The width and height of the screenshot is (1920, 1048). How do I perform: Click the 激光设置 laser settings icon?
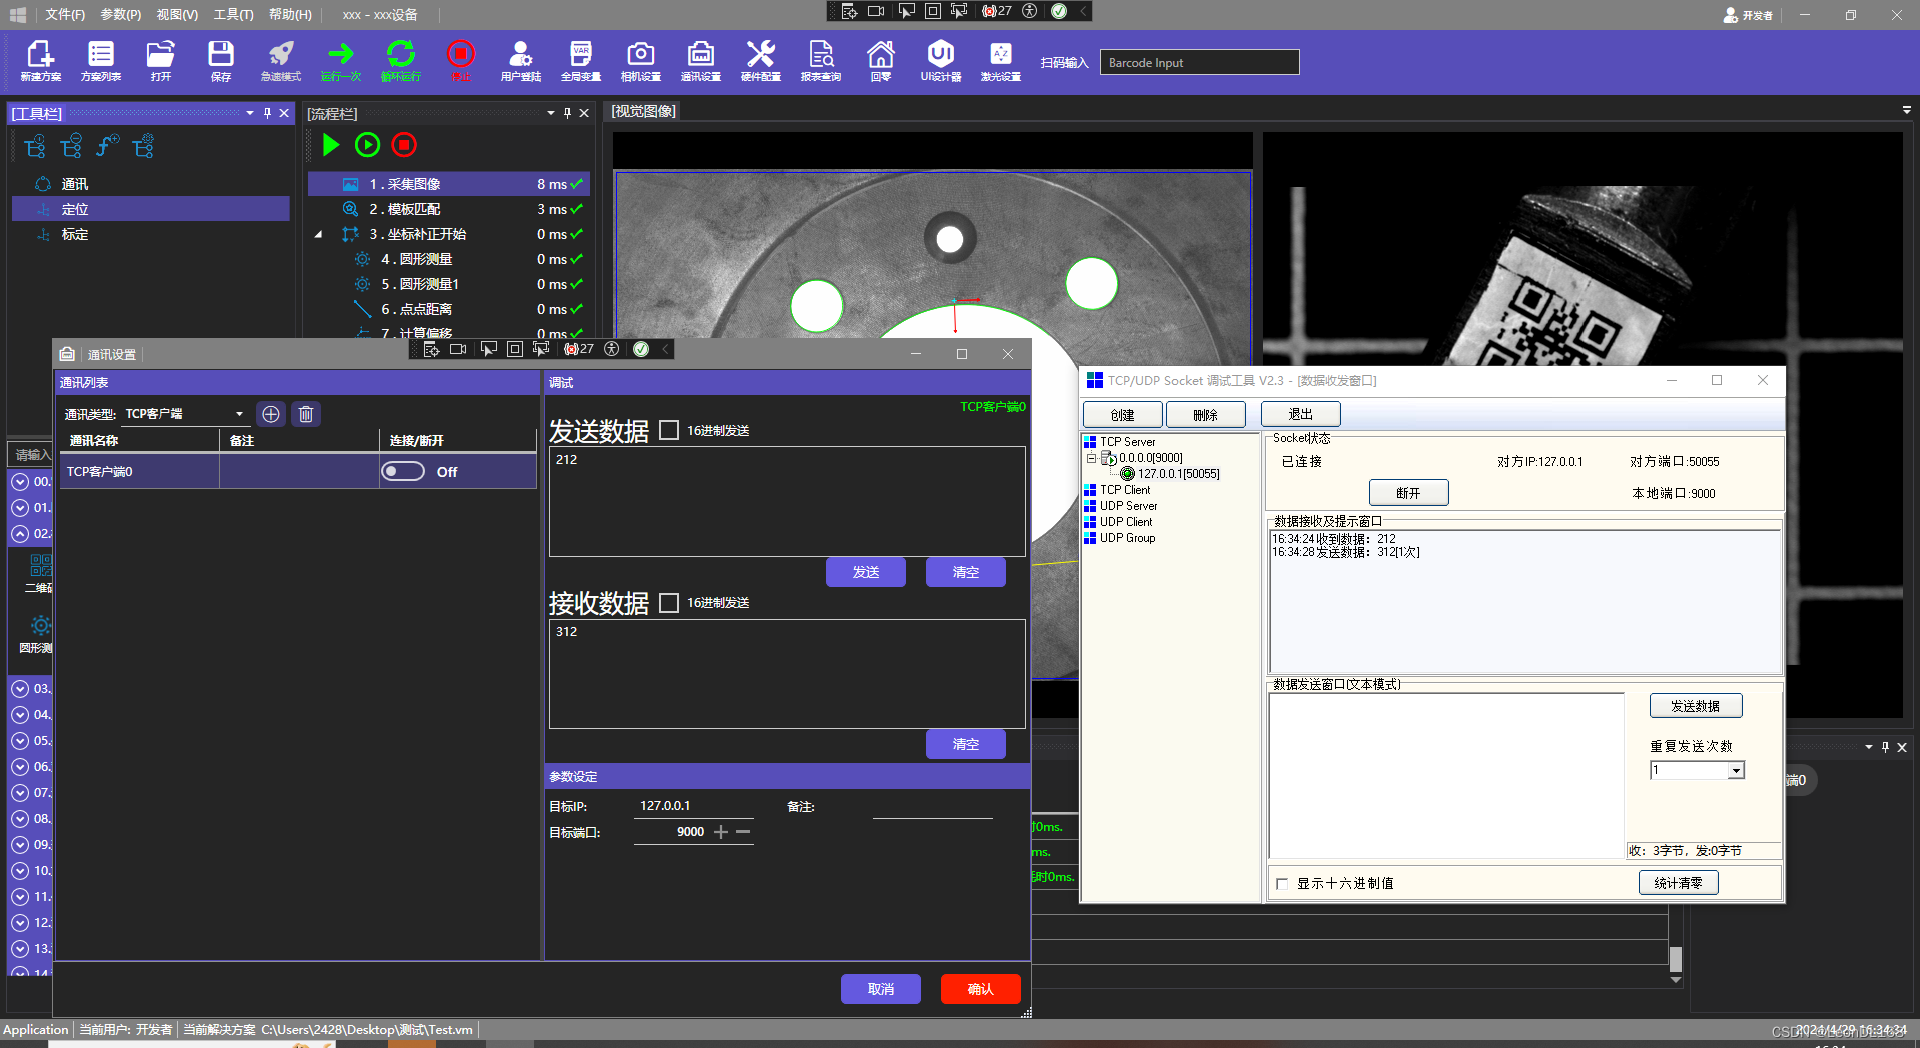click(1001, 60)
